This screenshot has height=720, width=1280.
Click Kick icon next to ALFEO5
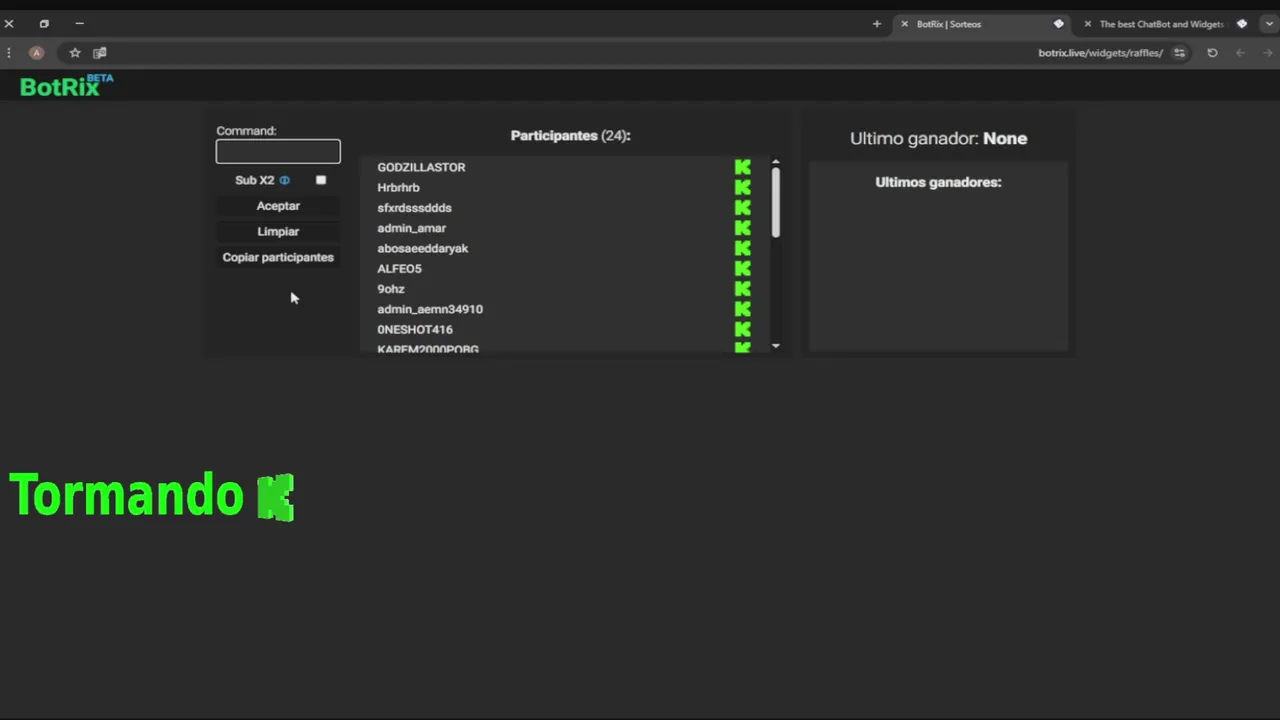742,269
